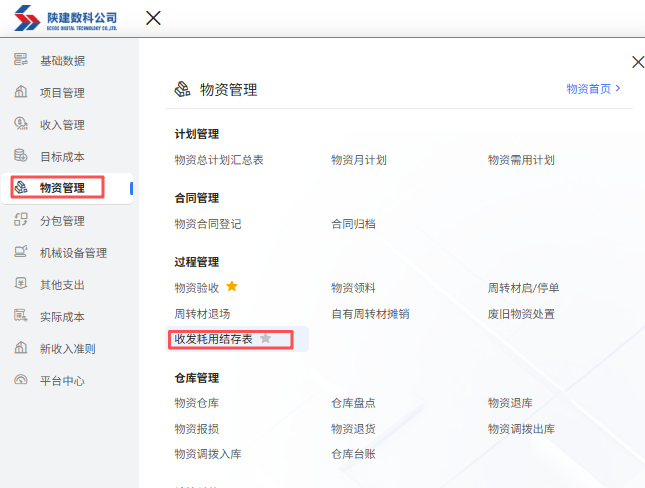Select 实际成本 in the left menu
This screenshot has height=488, width=645.
point(61,316)
